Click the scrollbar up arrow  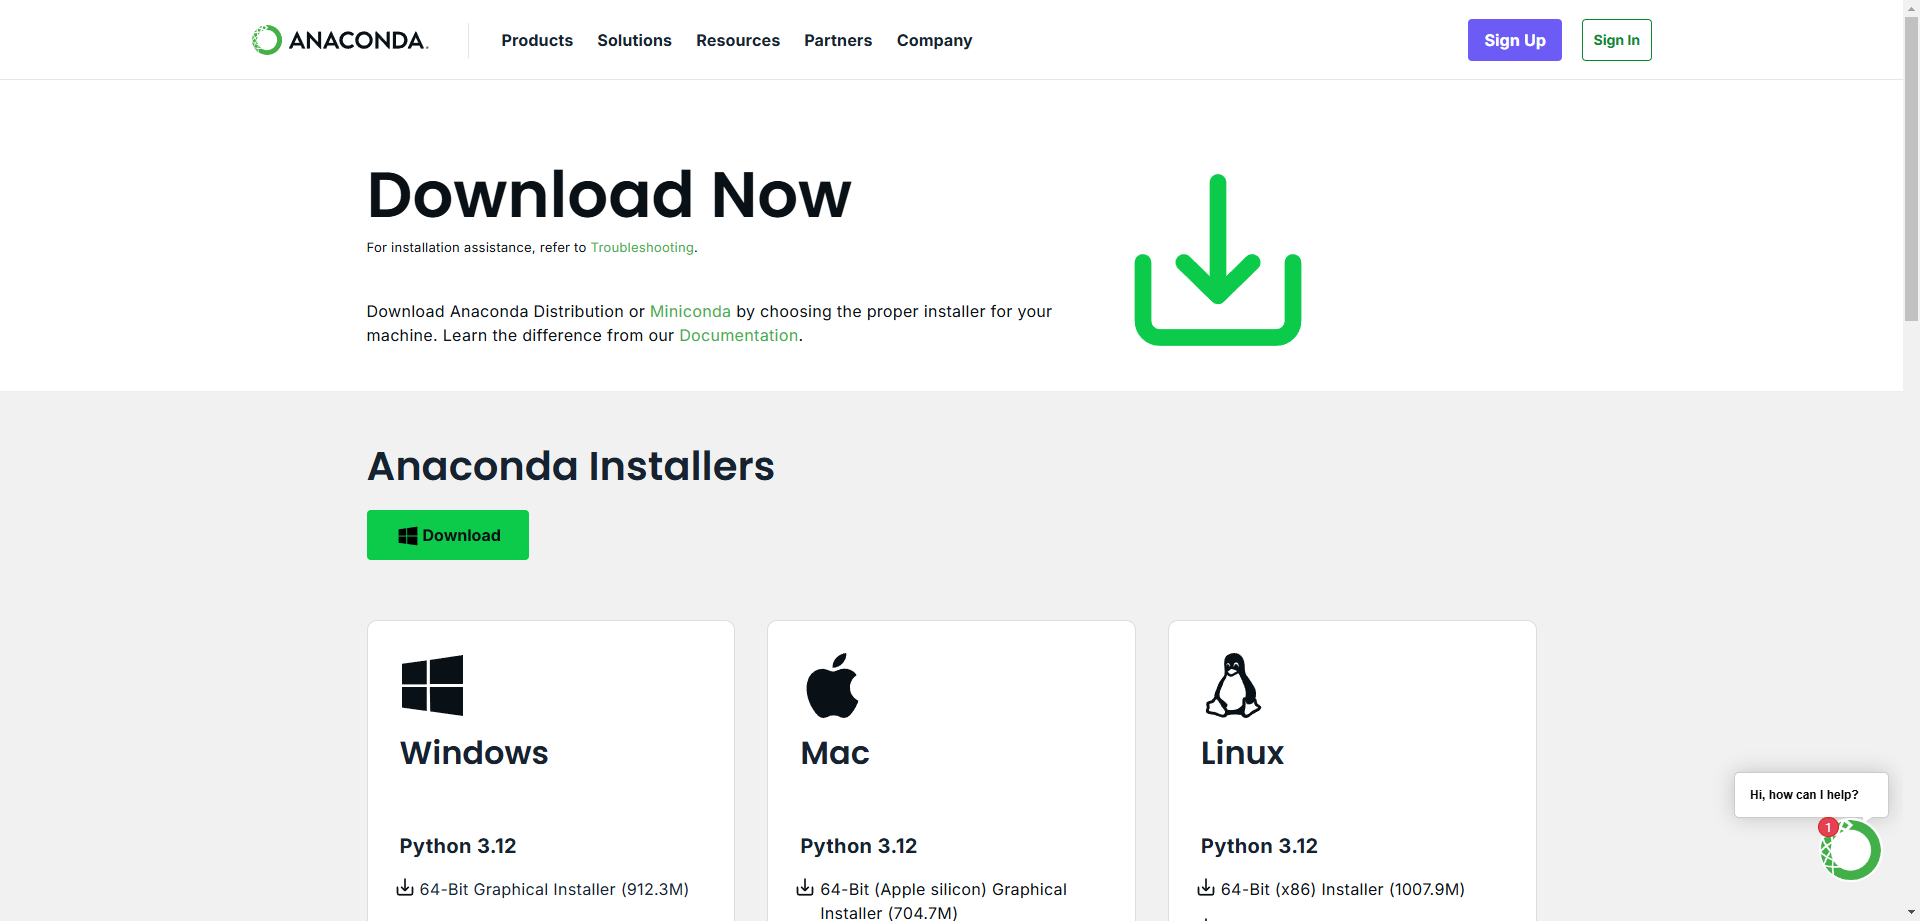[1911, 8]
